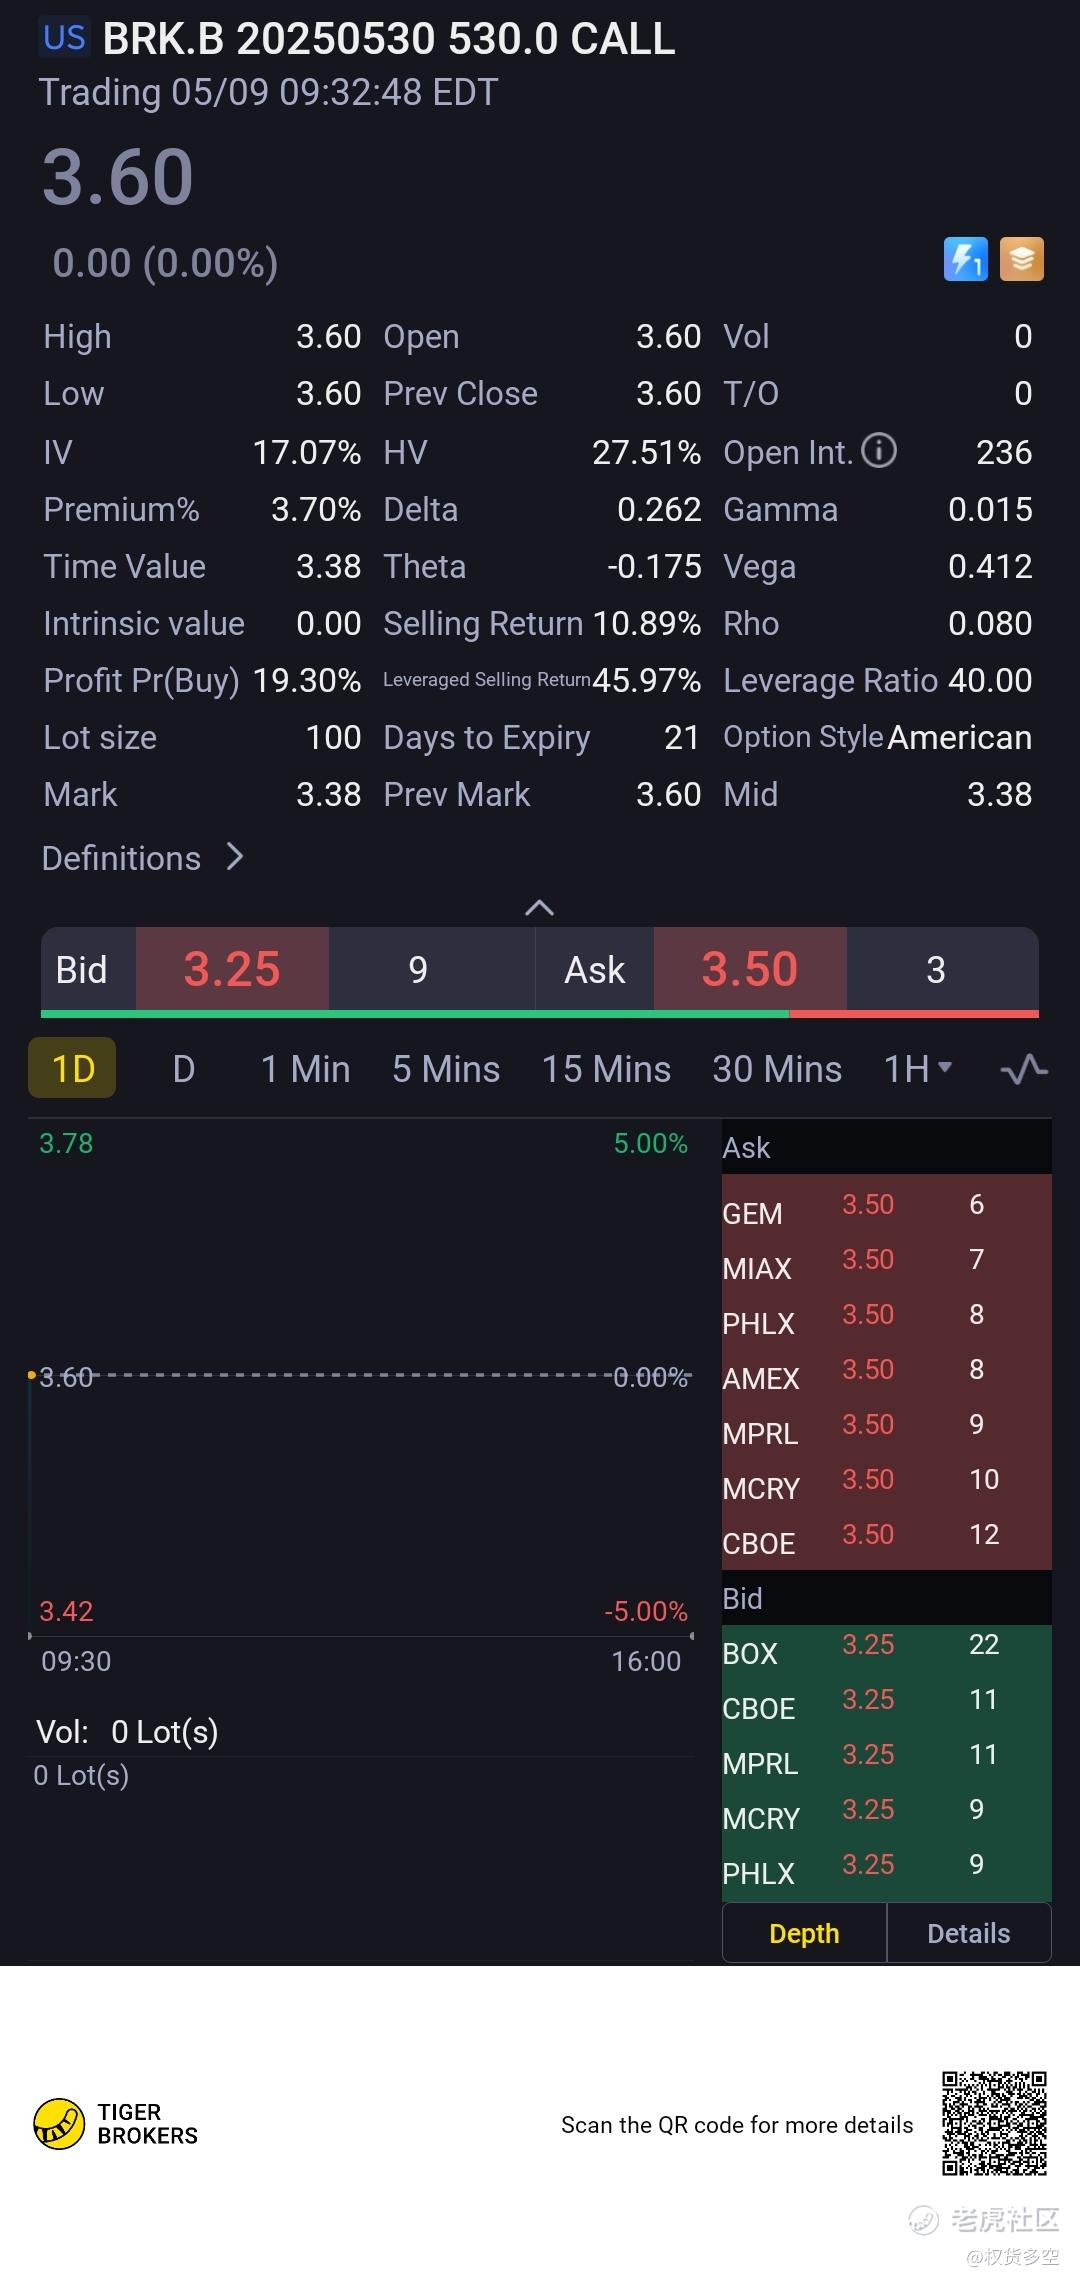The image size is (1080, 2282).
Task: Open the 1H timeframe dropdown
Action: click(917, 1069)
